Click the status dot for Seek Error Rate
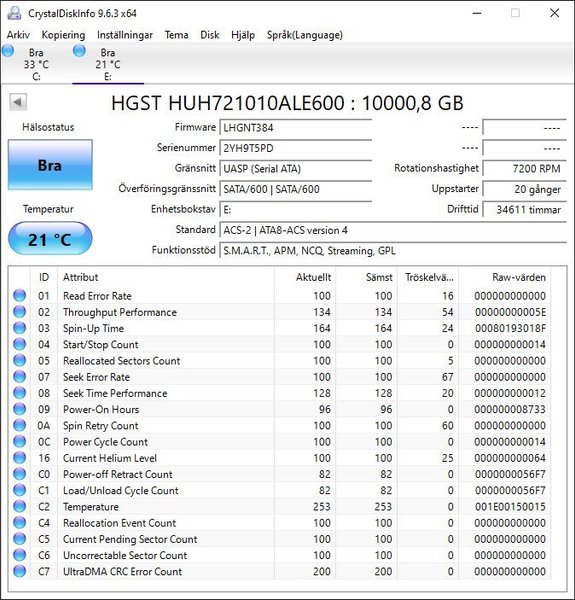575x600 pixels. (x=20, y=377)
